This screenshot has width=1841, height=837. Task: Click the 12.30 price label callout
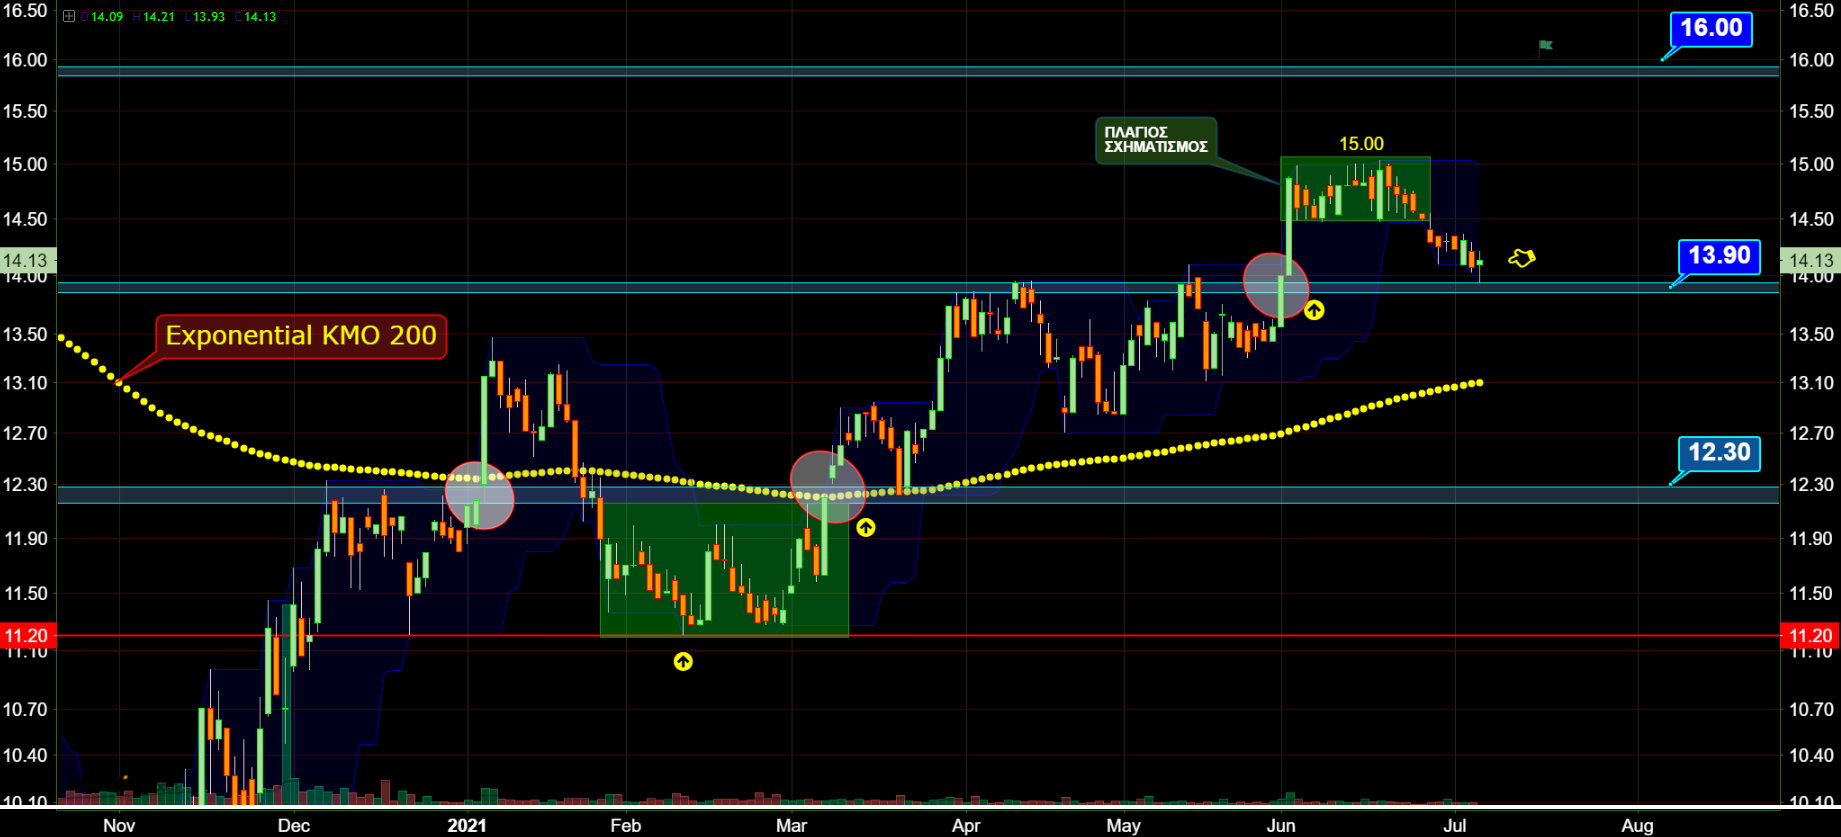tap(1718, 453)
